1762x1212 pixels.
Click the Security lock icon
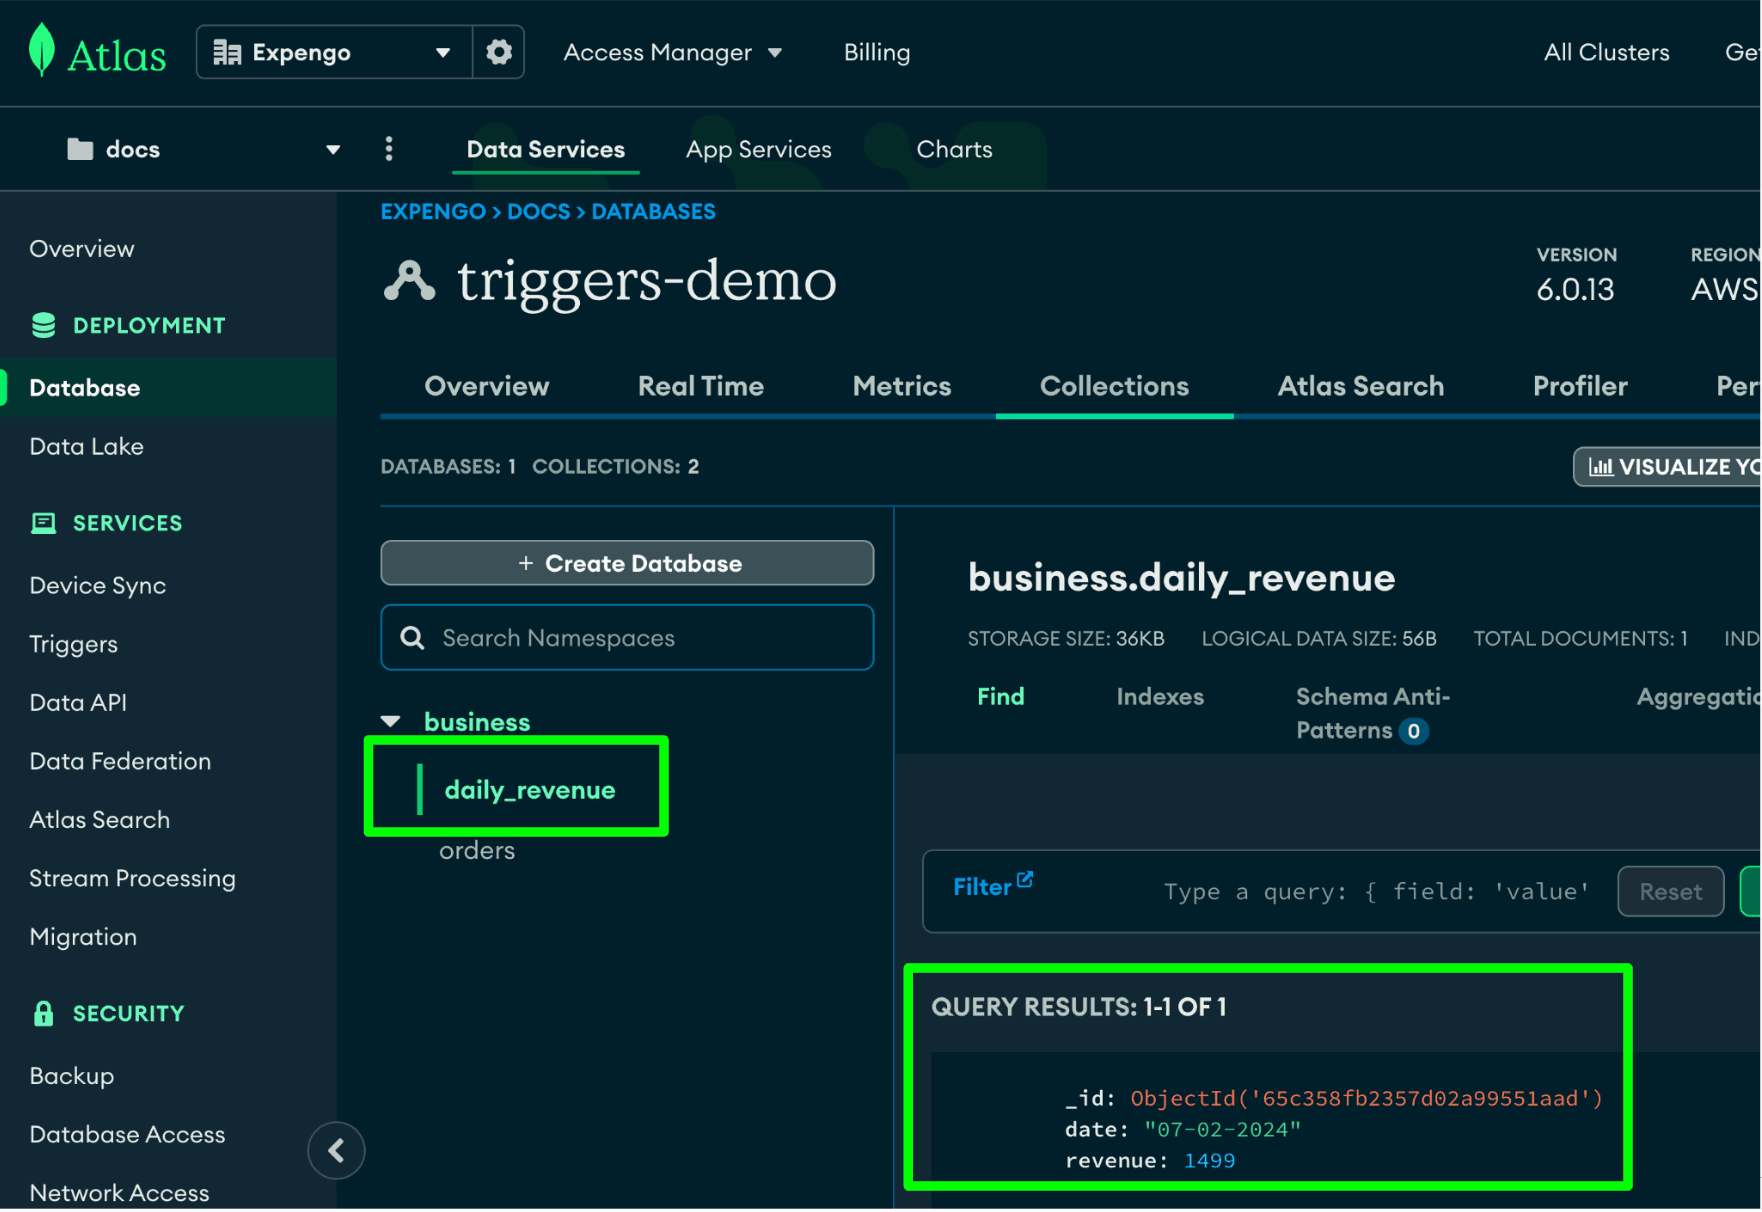(x=43, y=1014)
